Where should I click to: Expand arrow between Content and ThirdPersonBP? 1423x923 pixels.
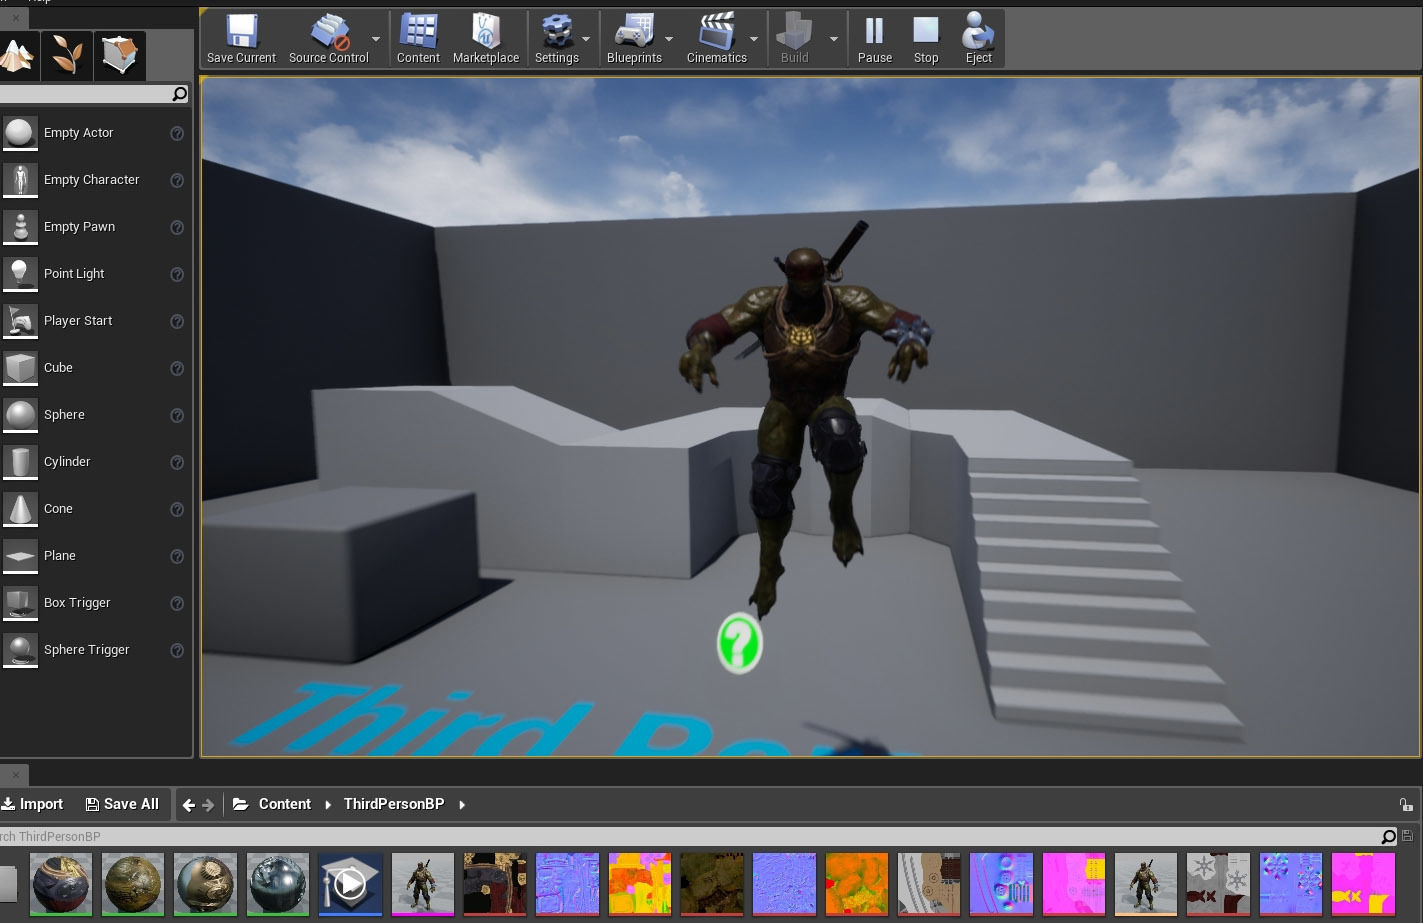point(328,804)
